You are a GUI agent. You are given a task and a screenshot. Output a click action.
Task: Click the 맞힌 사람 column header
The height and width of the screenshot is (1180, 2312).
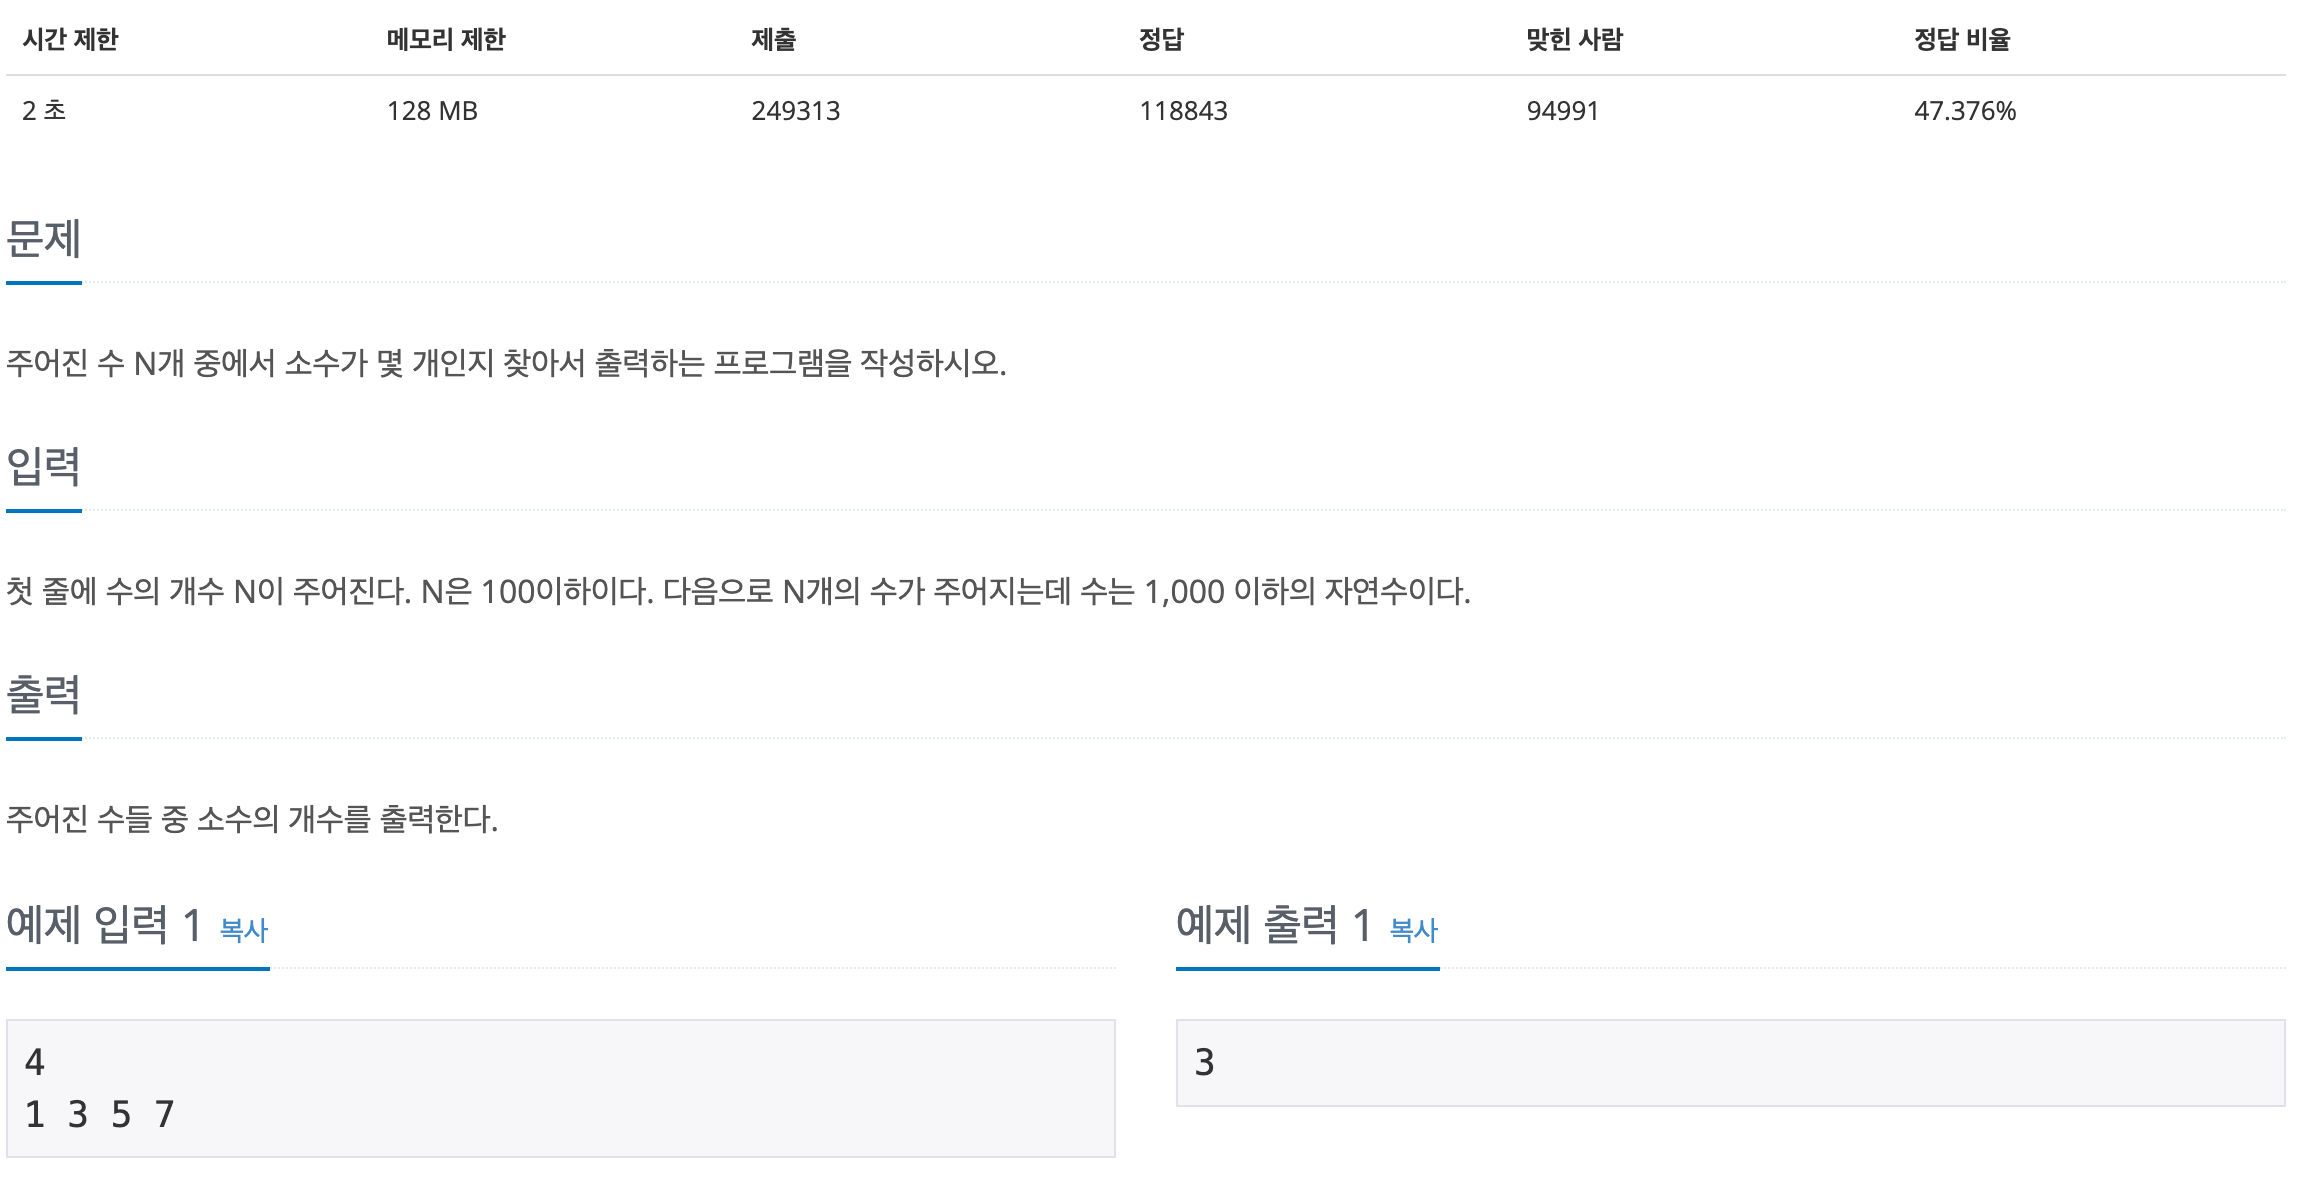[1575, 39]
